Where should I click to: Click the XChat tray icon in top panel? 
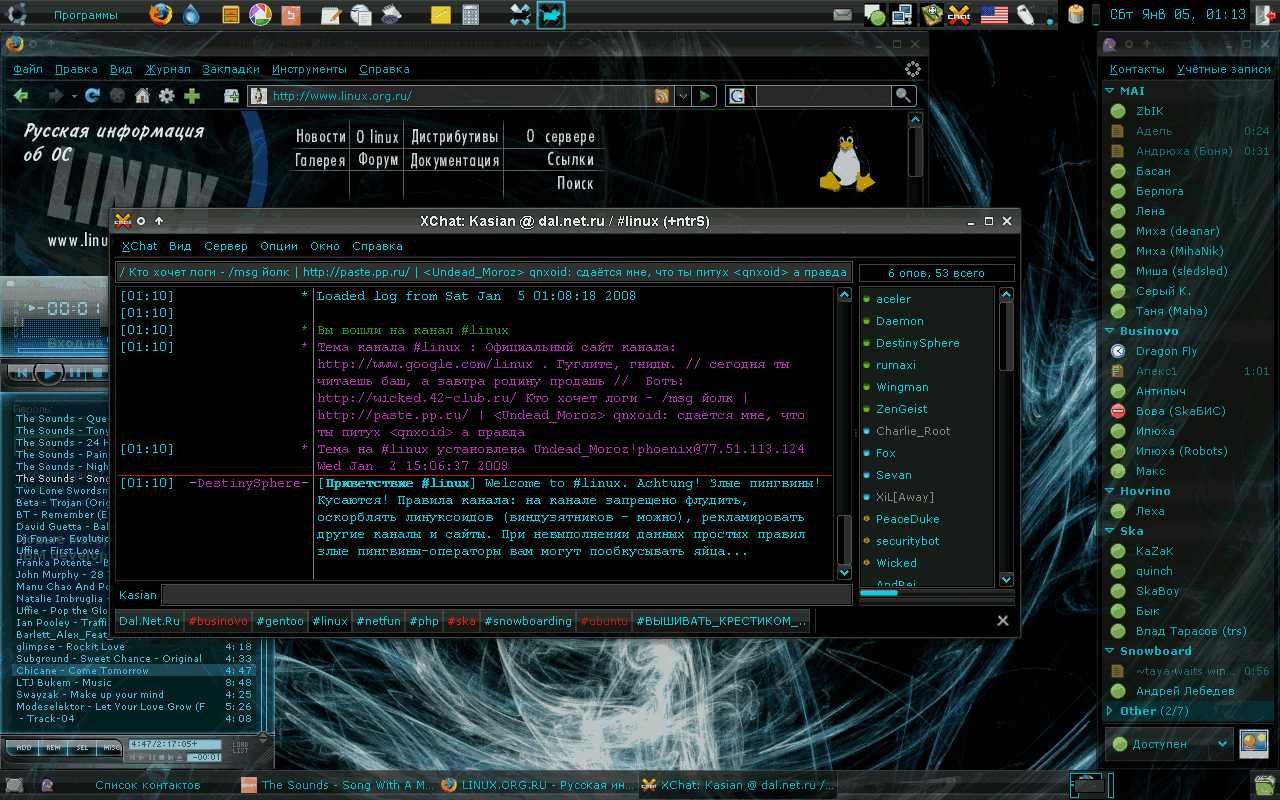[x=959, y=15]
